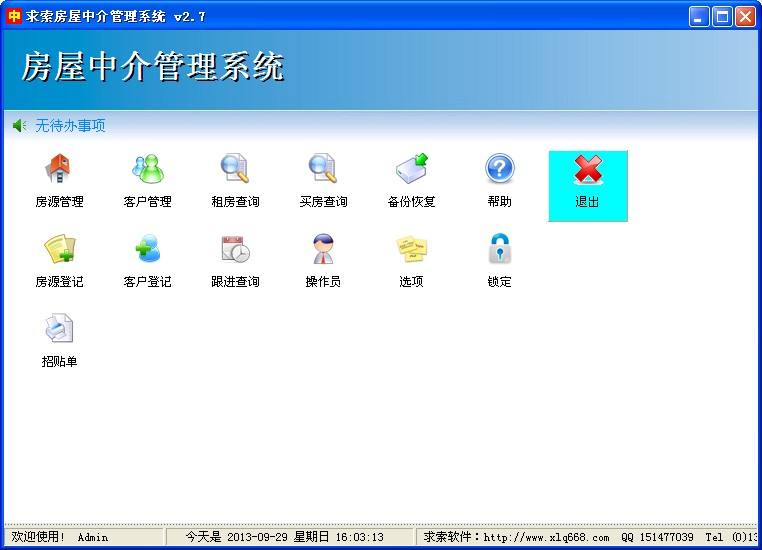Click the 欢迎使用! Admin status panel
762x550 pixels.
(85, 537)
